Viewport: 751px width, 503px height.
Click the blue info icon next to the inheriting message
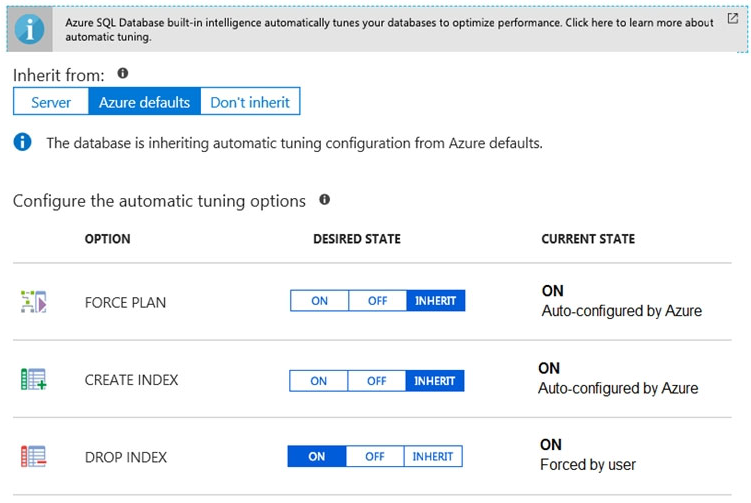[x=22, y=142]
